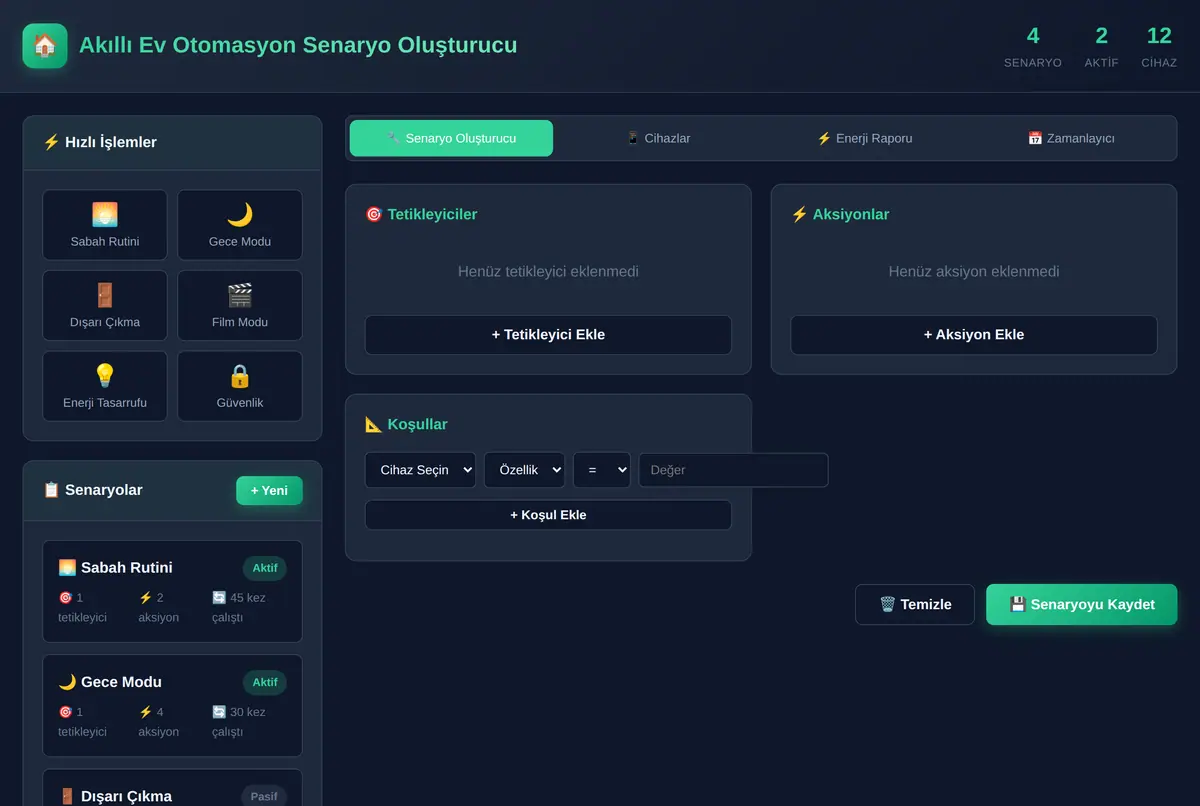1200x806 pixels.
Task: Tap the Gece Modu moon quick action
Action: pyautogui.click(x=240, y=225)
